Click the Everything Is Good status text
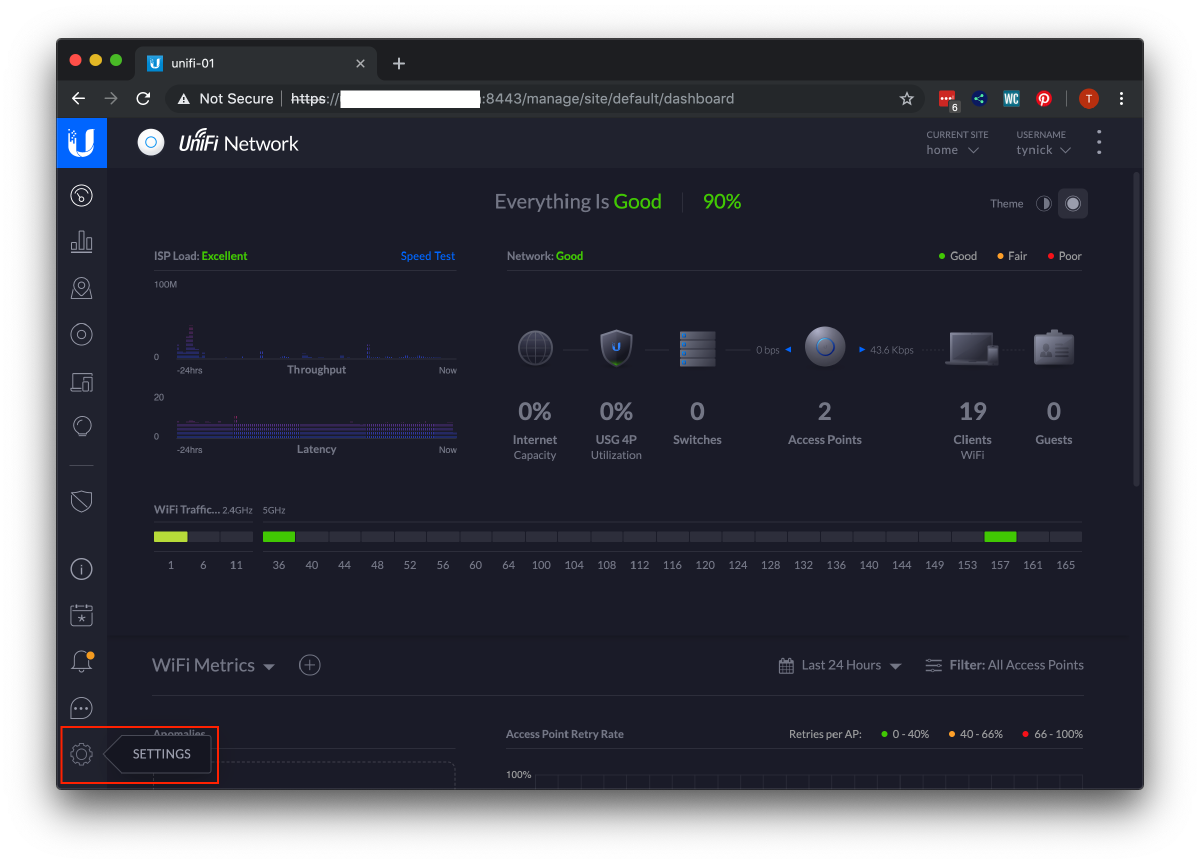 click(x=578, y=202)
